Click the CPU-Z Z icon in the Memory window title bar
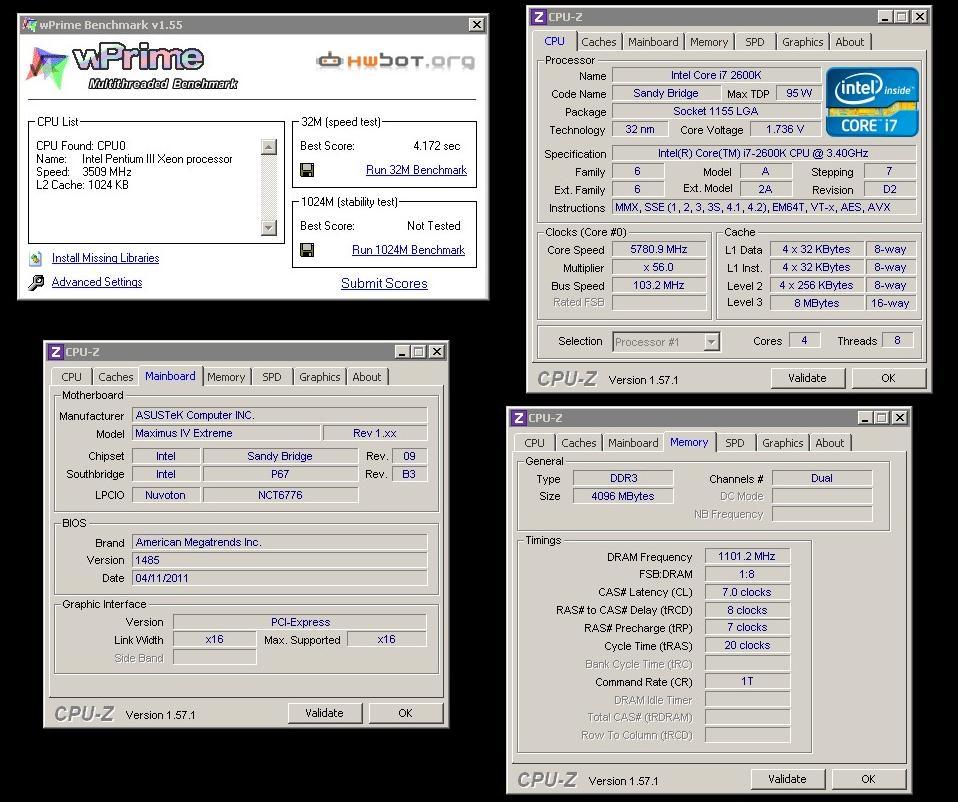Screen dimensions: 958x802 coord(519,418)
